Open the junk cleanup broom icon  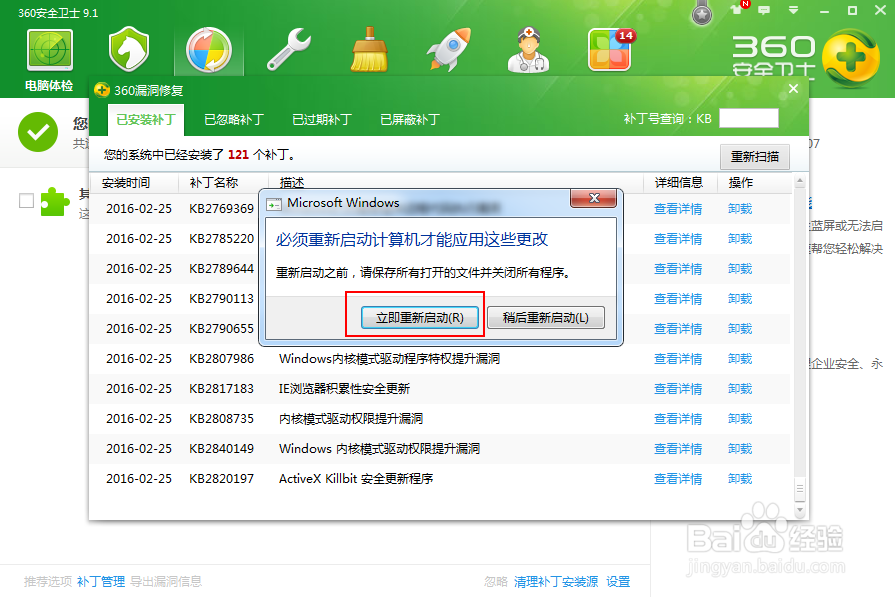369,50
